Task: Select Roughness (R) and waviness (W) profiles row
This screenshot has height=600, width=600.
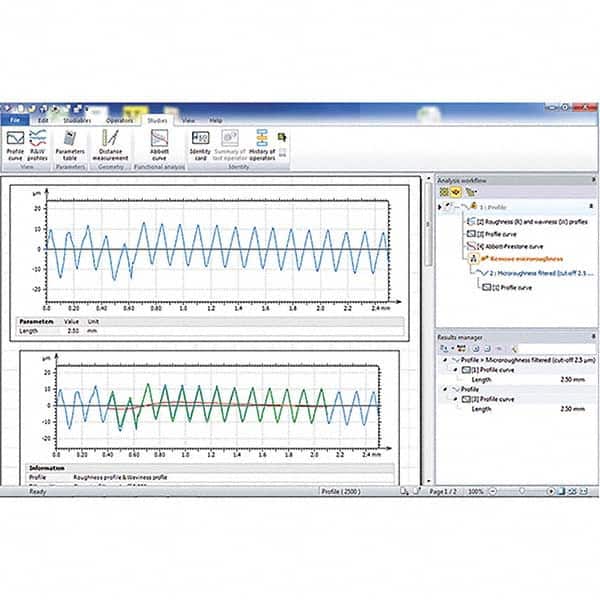Action: pyautogui.click(x=527, y=222)
